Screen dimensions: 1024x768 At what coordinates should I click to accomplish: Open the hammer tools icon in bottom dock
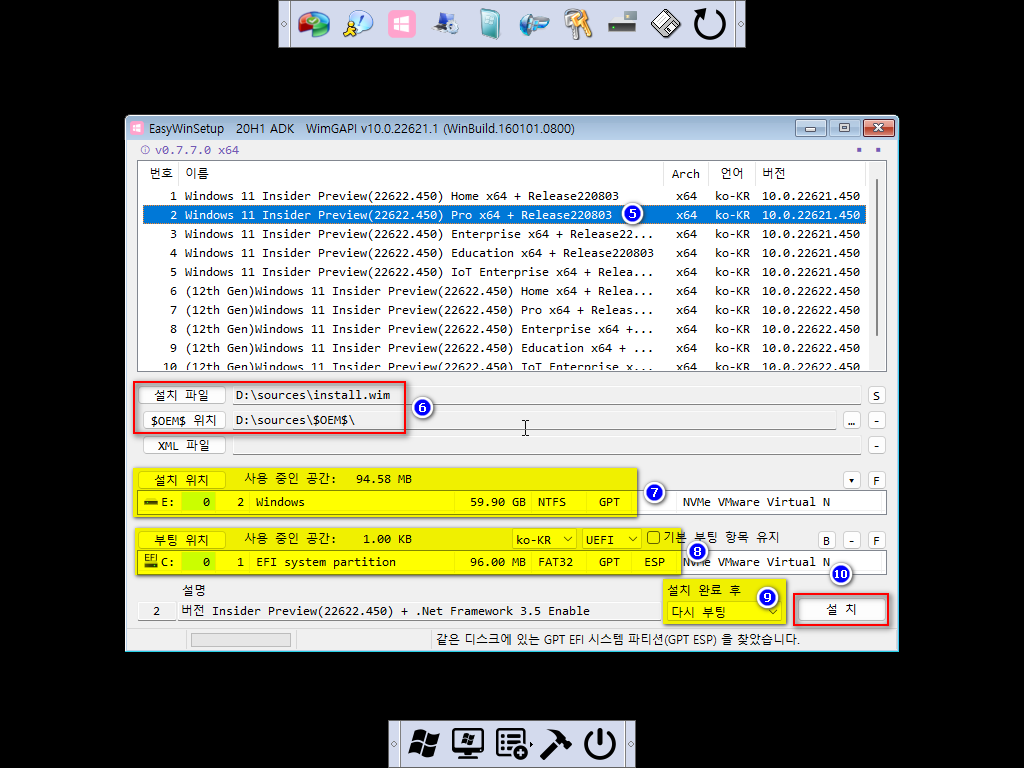pos(556,743)
